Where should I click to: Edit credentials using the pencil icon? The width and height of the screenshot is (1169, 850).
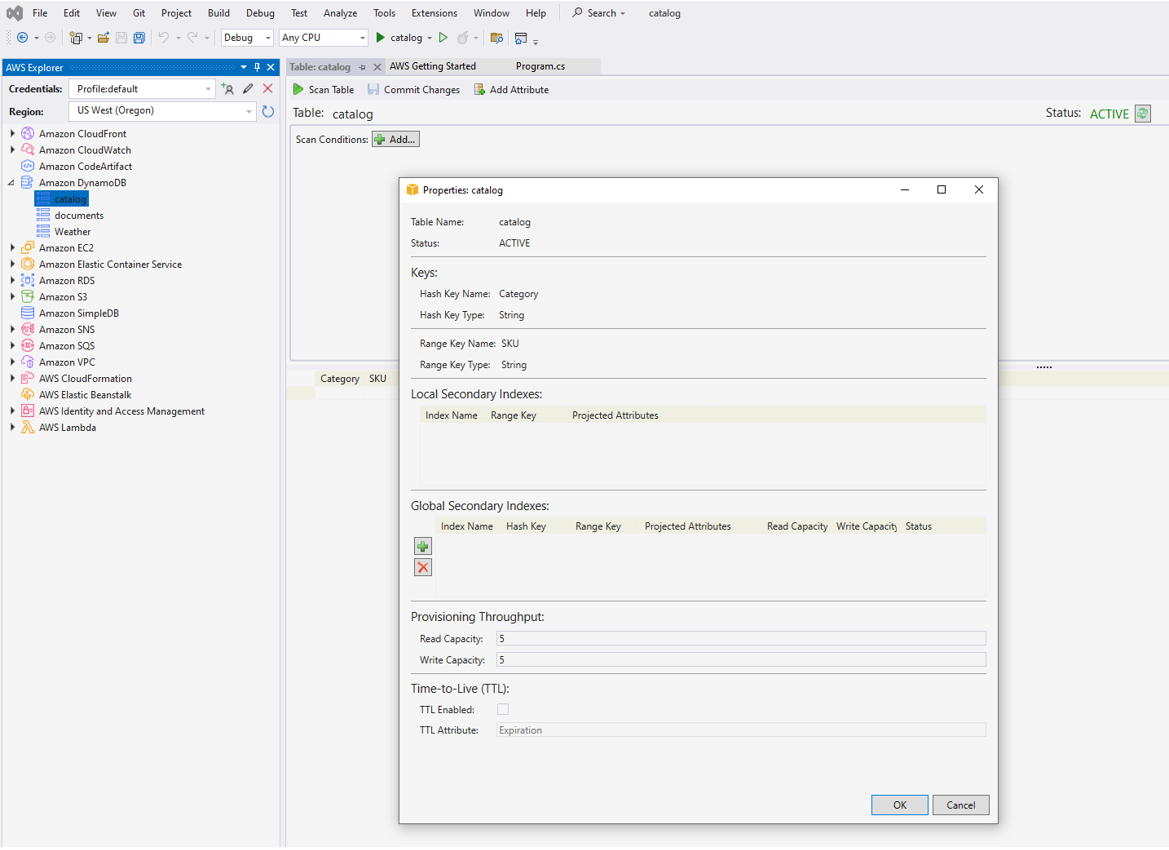[x=246, y=88]
